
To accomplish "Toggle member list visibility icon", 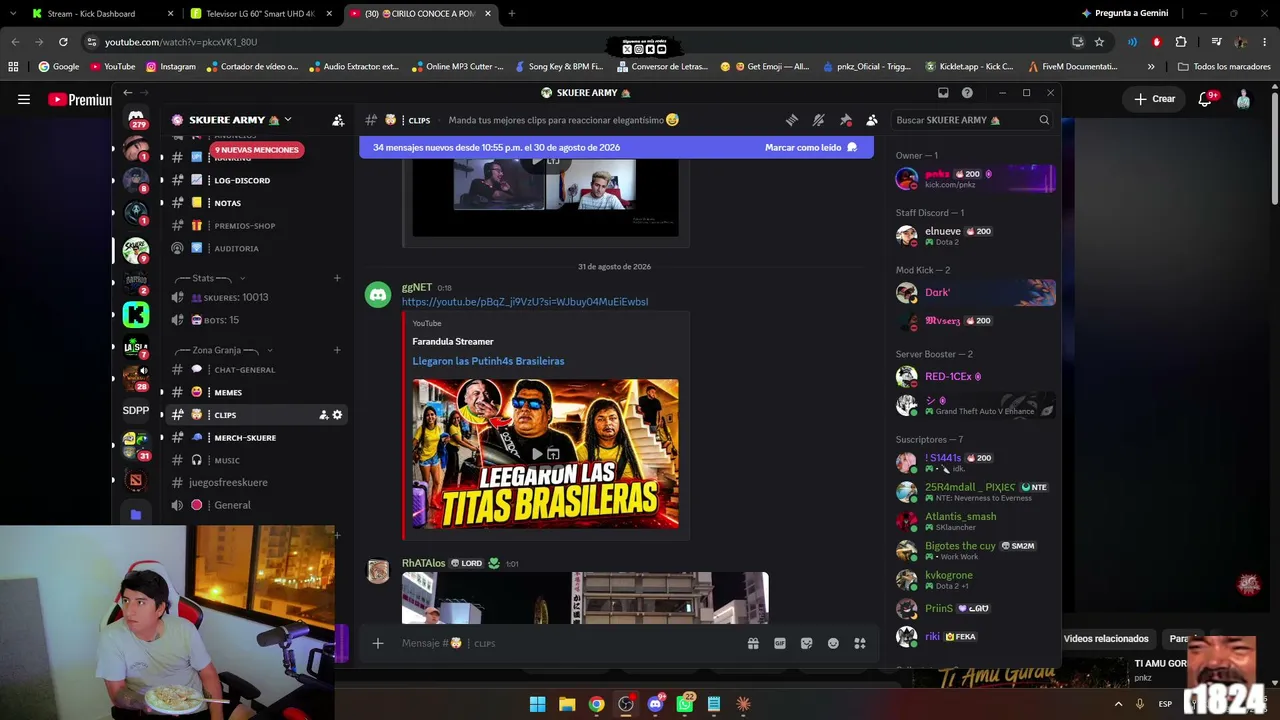I will point(872,120).
